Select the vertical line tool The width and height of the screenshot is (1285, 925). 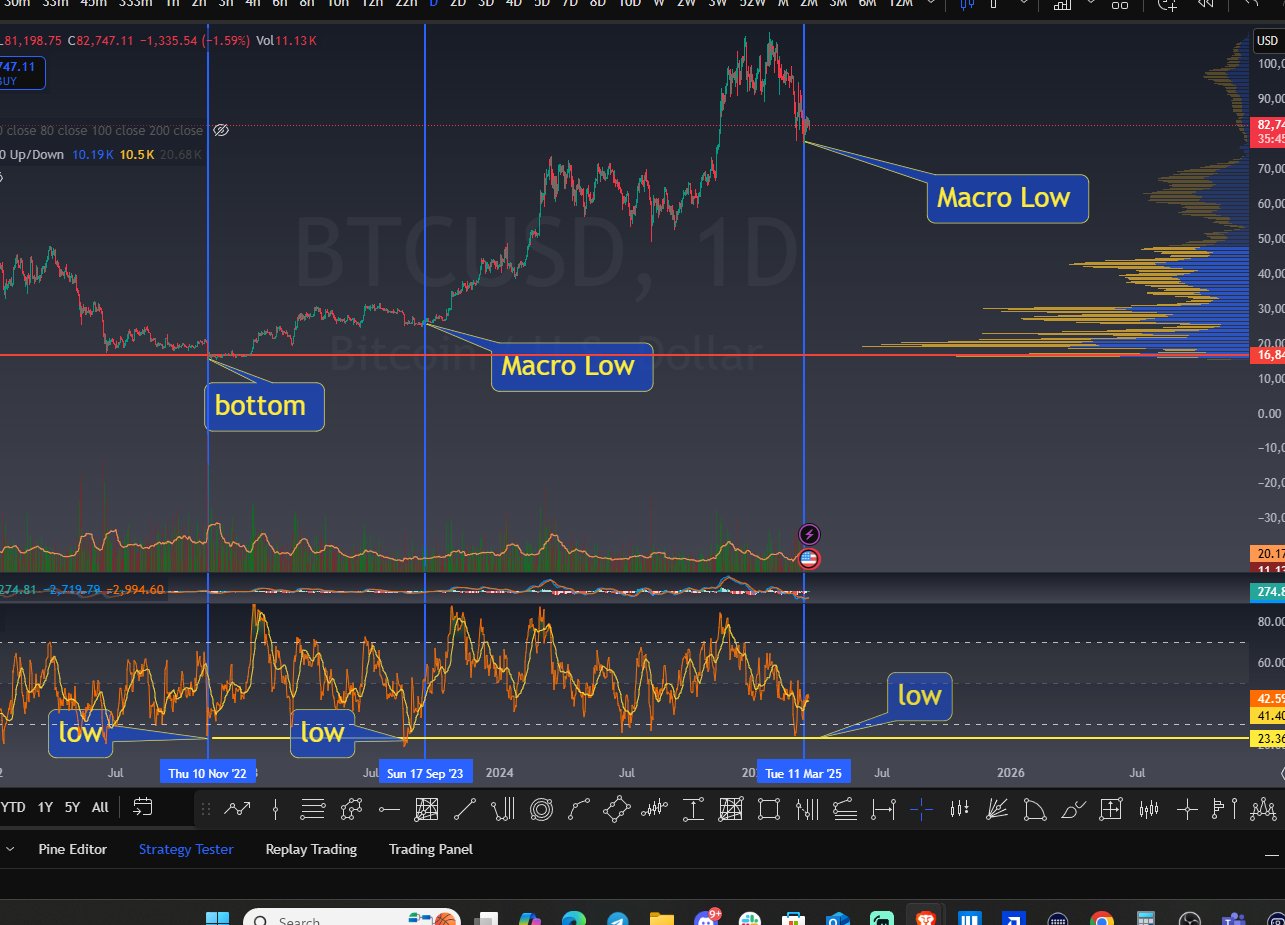point(275,809)
